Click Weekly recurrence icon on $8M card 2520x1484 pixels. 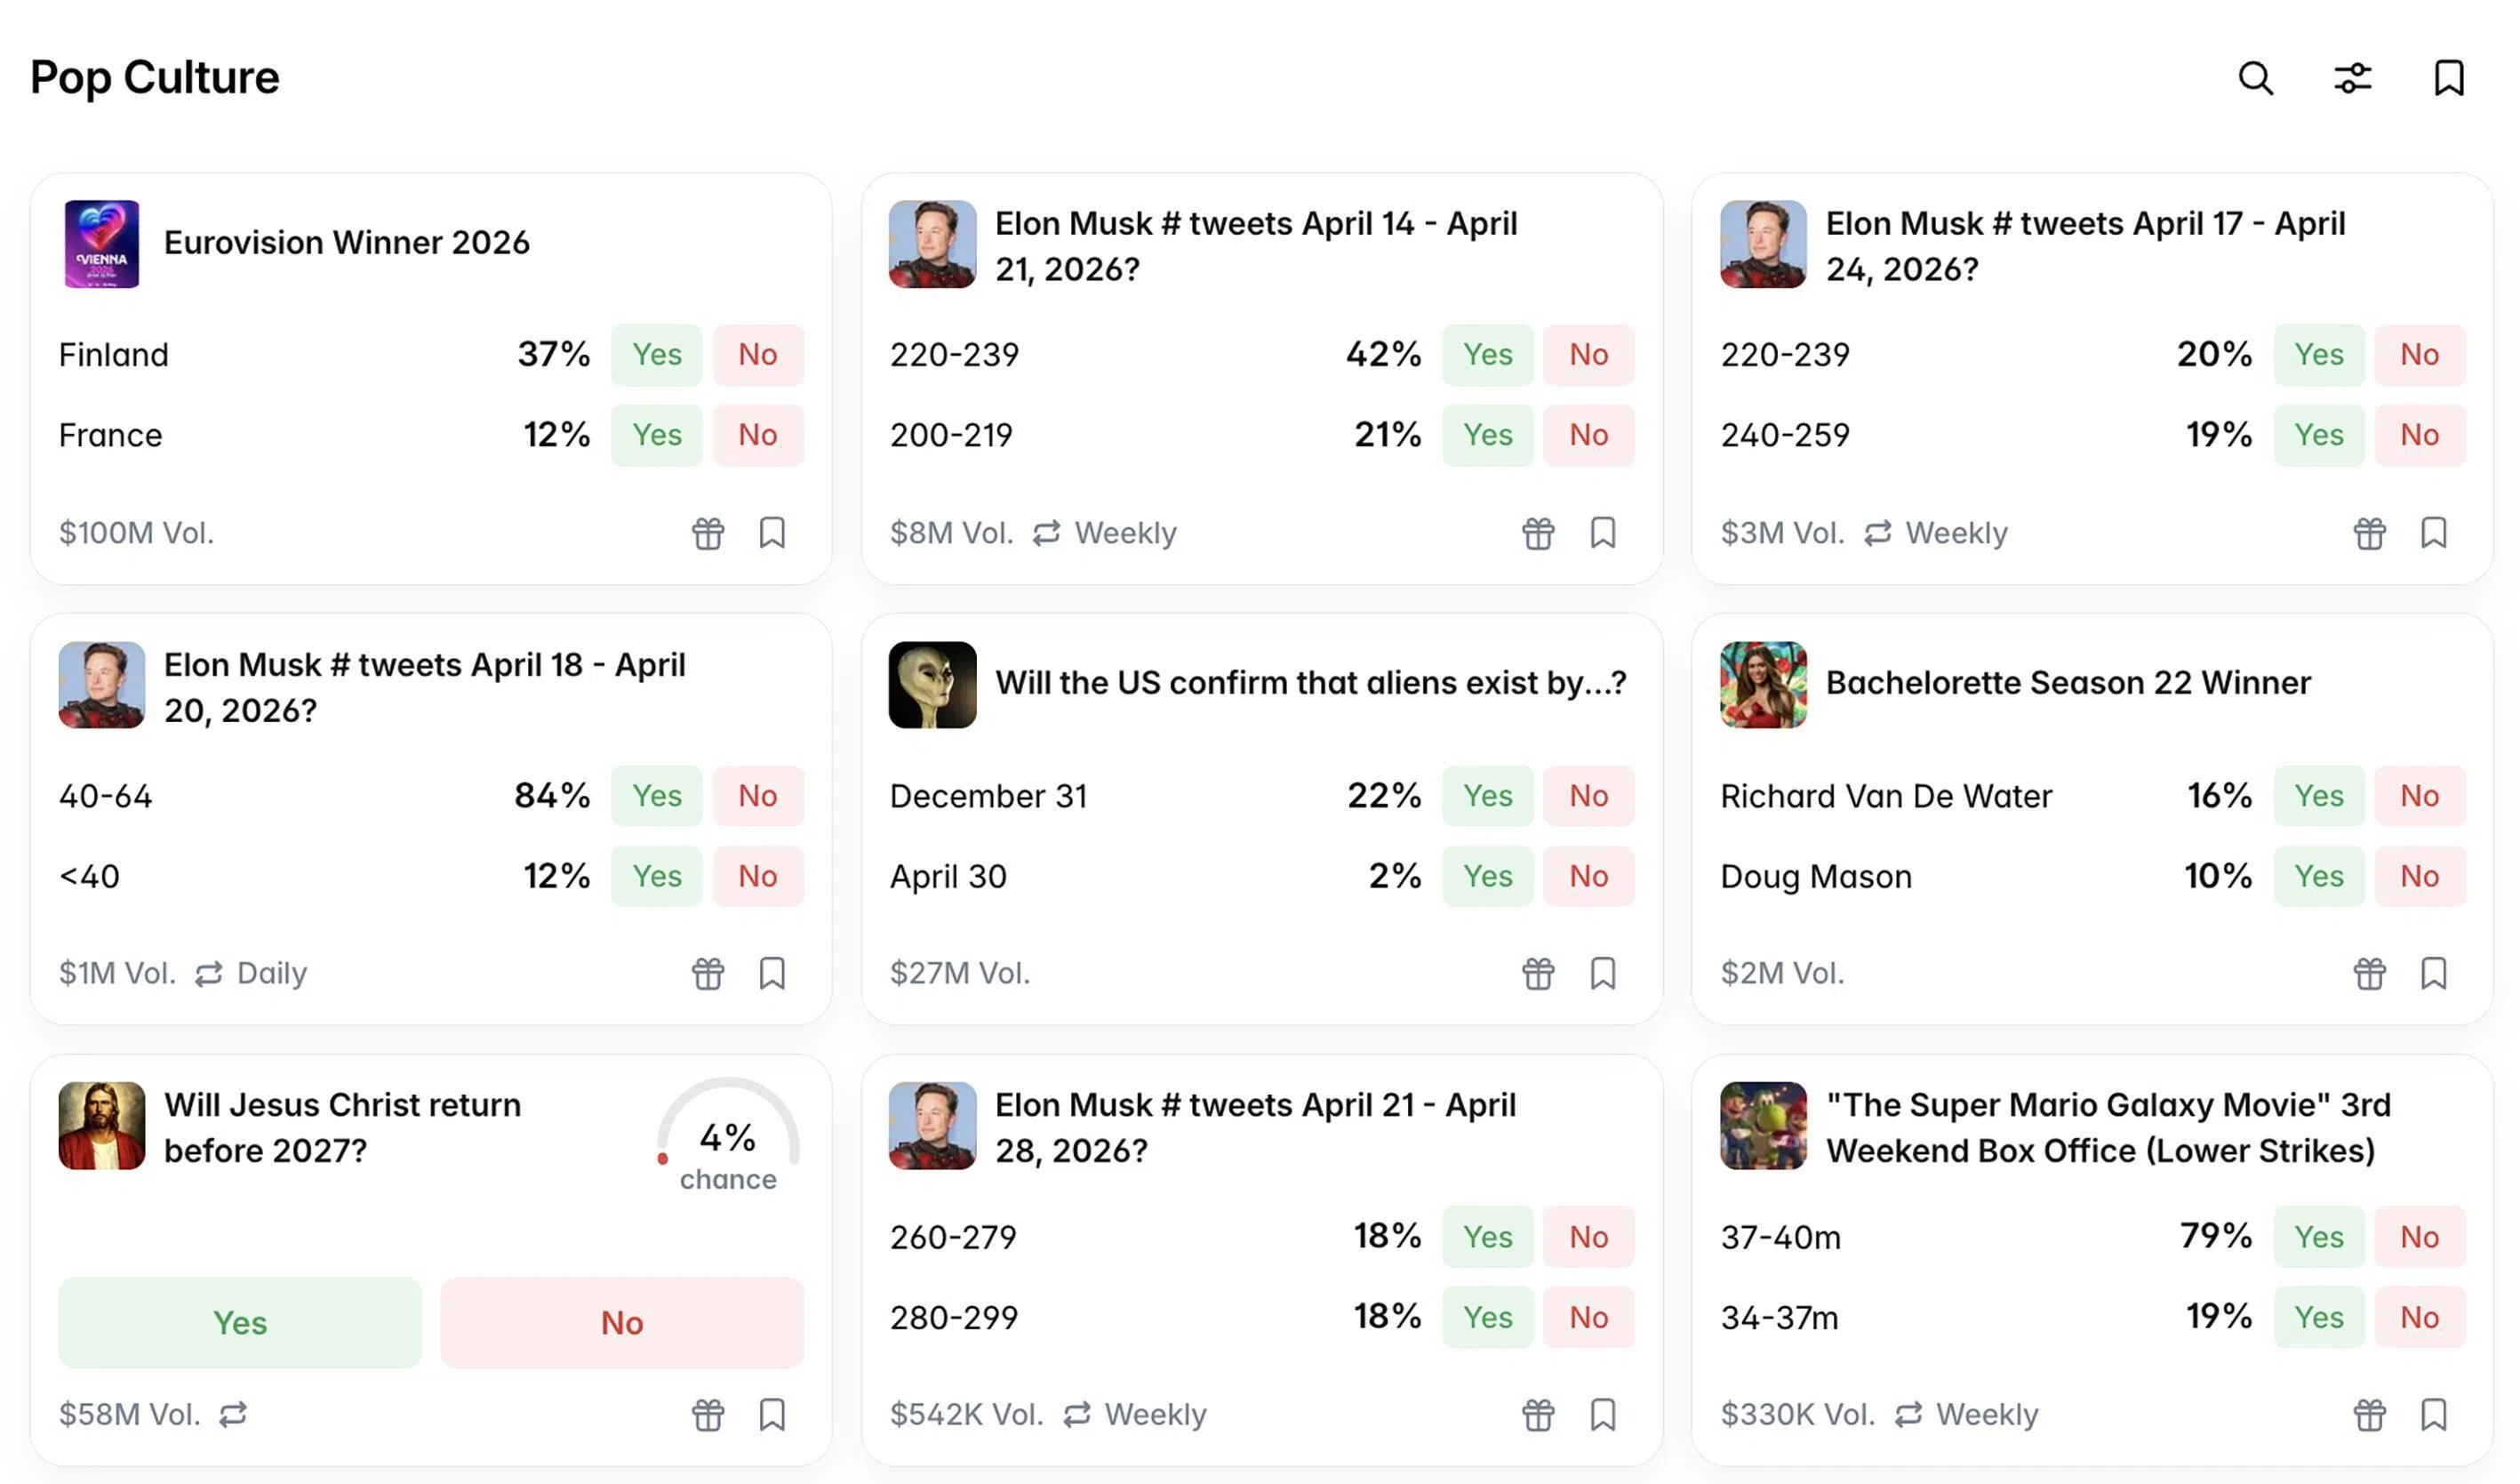(1046, 533)
